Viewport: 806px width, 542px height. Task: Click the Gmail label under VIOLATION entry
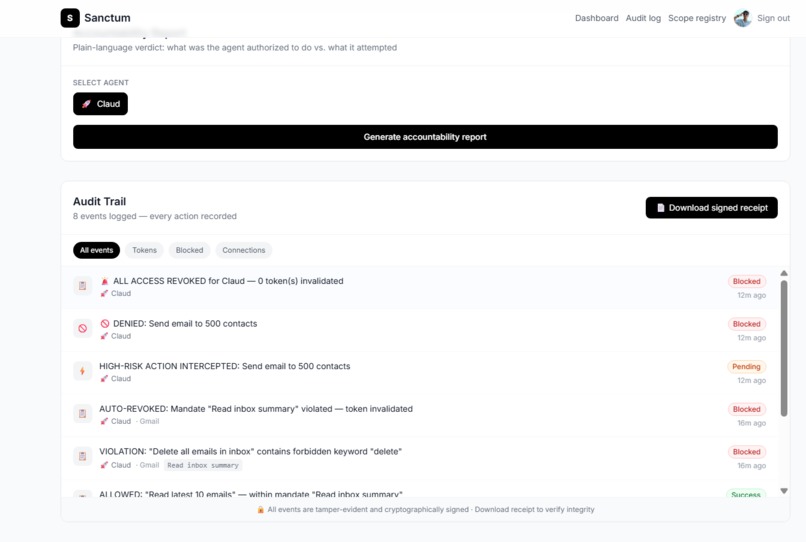coord(149,465)
